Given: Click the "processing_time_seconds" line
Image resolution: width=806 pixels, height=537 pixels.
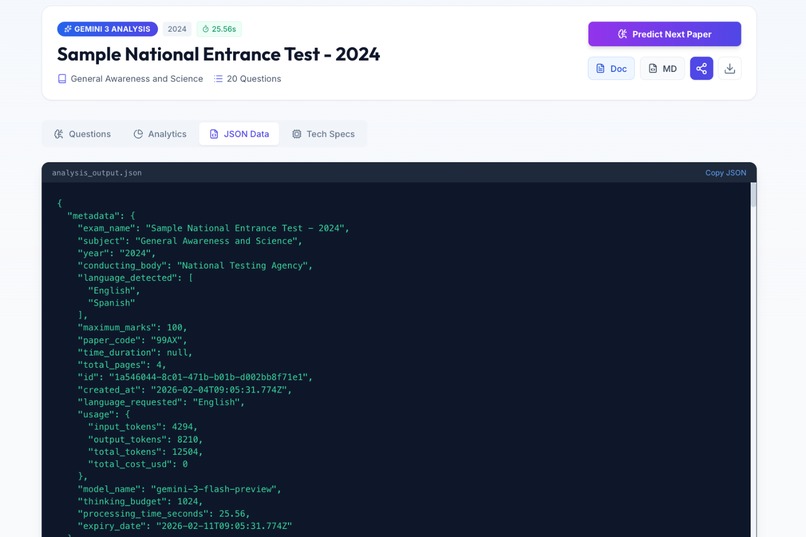Looking at the screenshot, I should pos(163,514).
